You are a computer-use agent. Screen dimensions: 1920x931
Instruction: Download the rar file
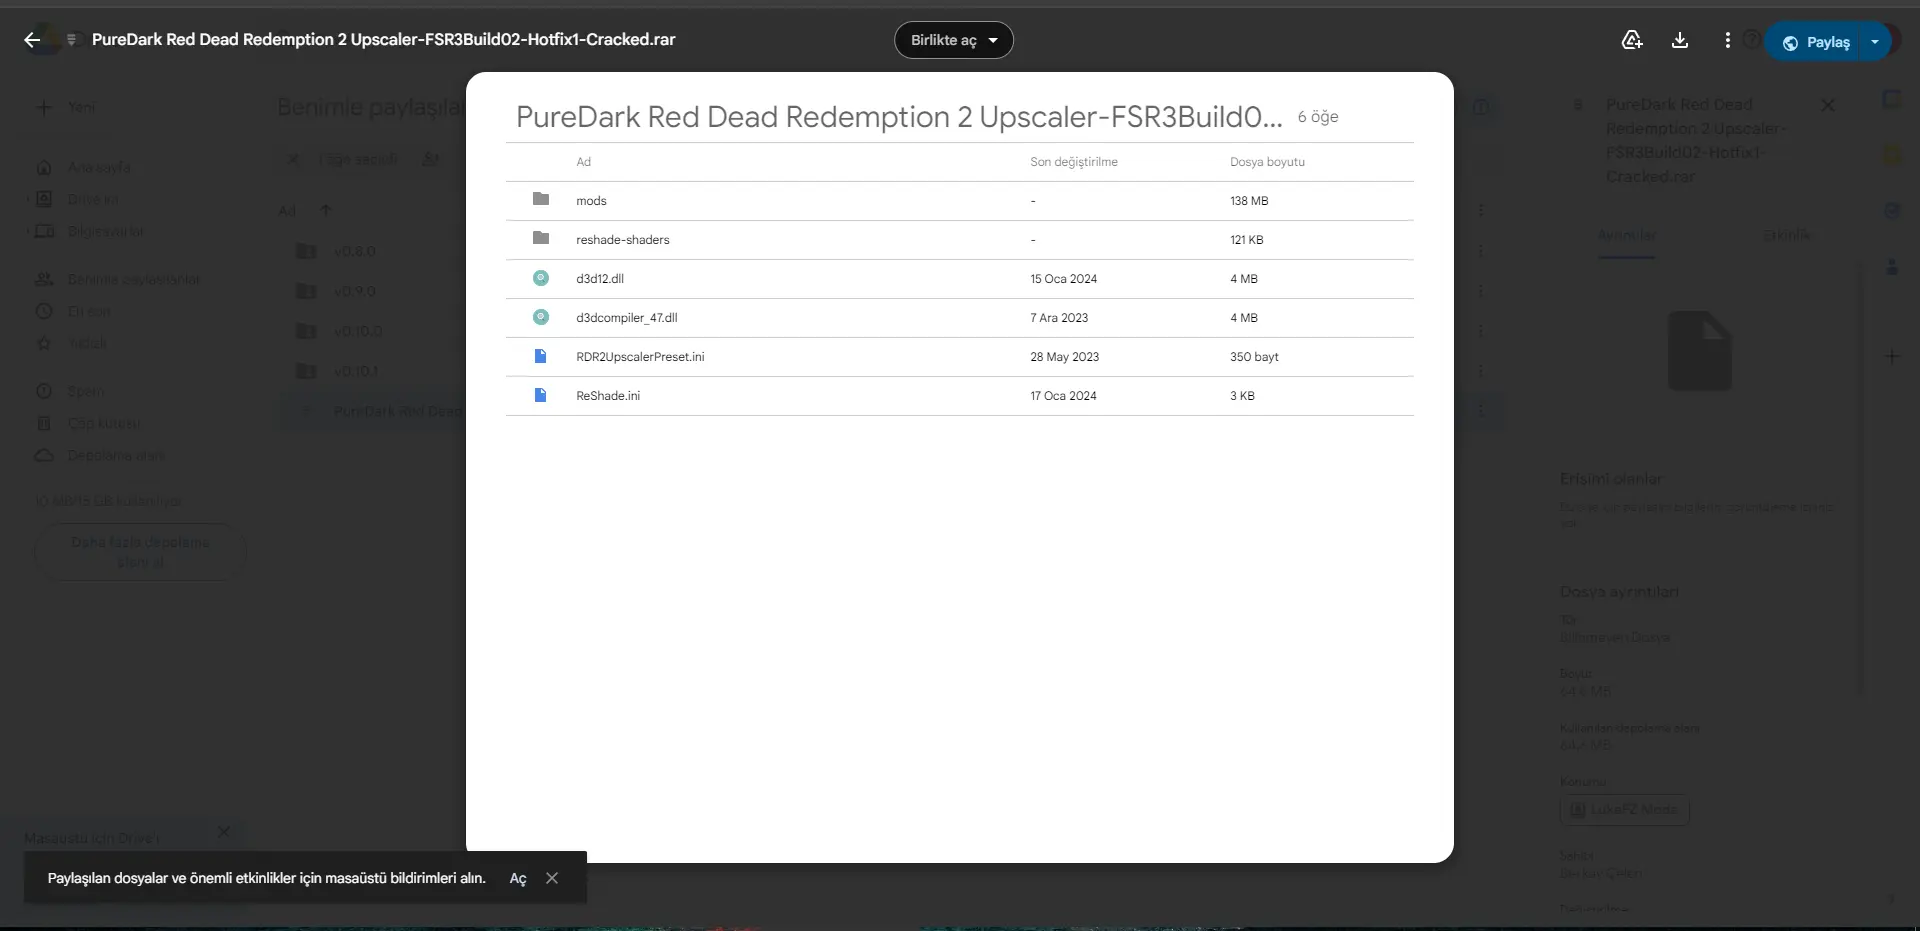(1680, 40)
